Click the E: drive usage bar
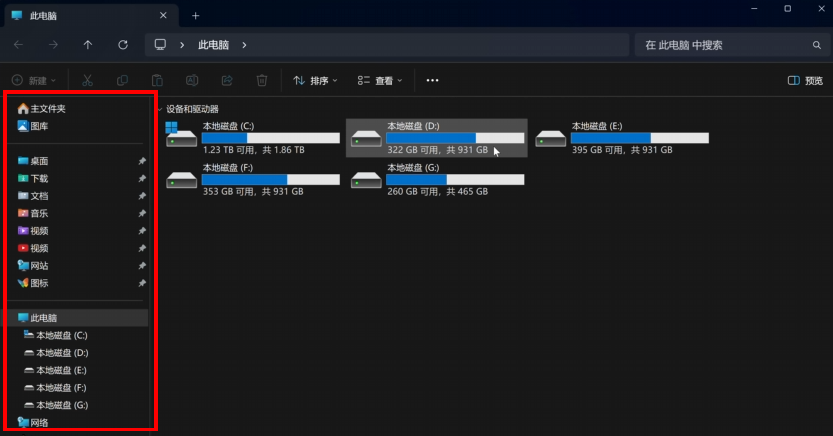The height and width of the screenshot is (436, 833). point(640,138)
